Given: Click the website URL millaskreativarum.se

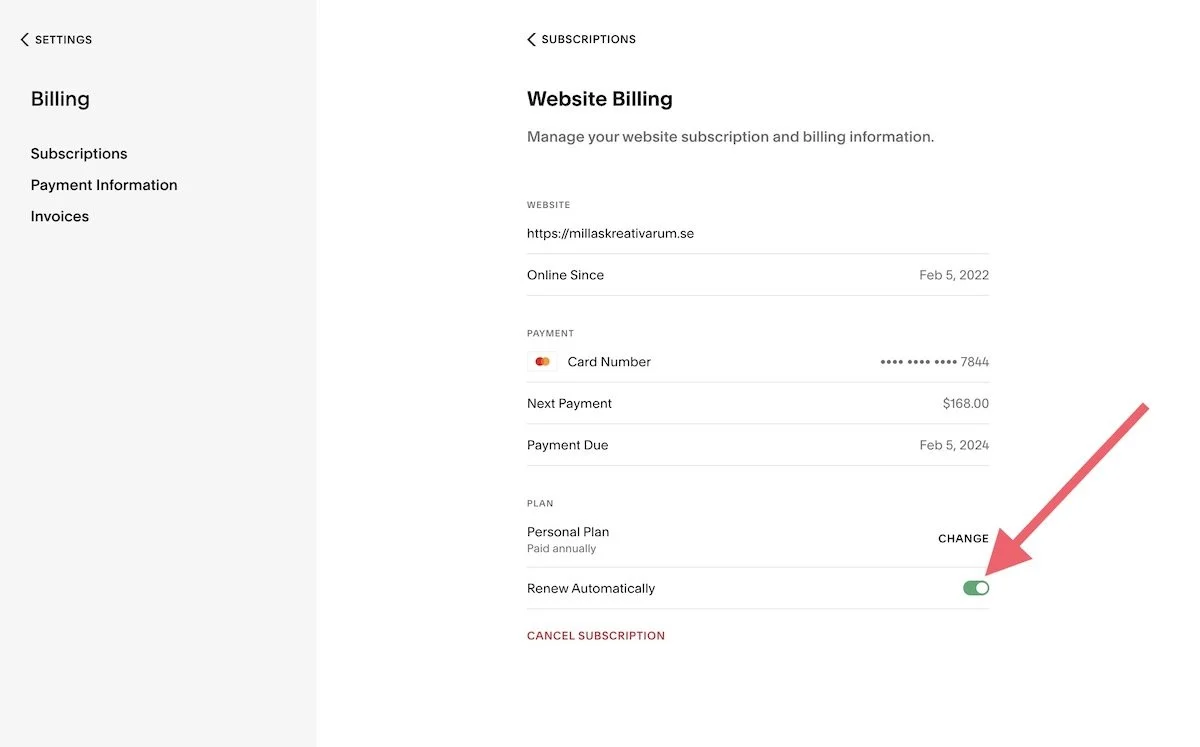Looking at the screenshot, I should [610, 232].
